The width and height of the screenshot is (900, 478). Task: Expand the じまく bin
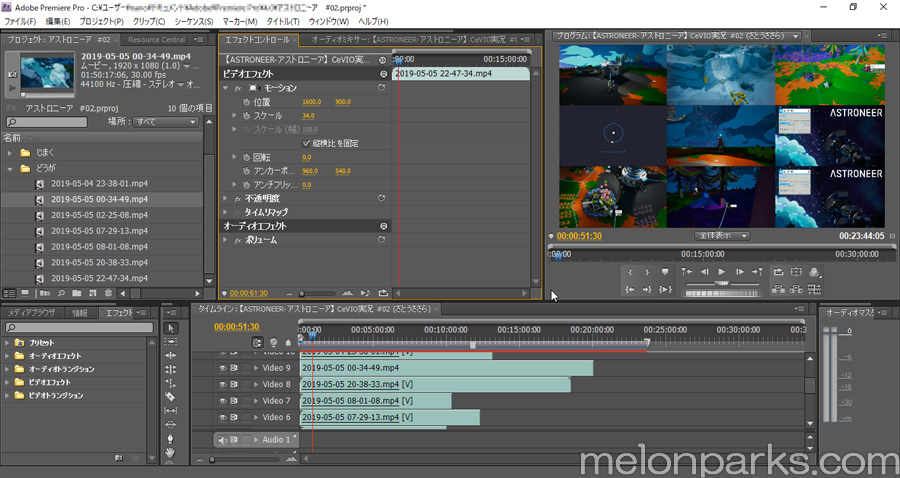pos(10,153)
